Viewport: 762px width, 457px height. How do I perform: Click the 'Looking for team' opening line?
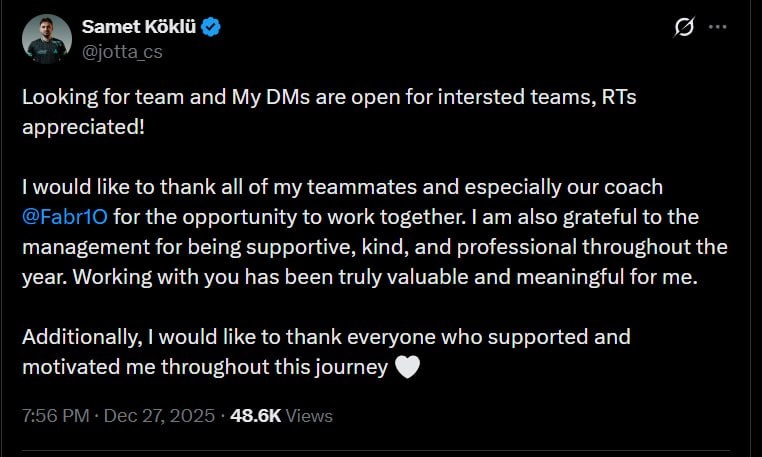(x=329, y=97)
